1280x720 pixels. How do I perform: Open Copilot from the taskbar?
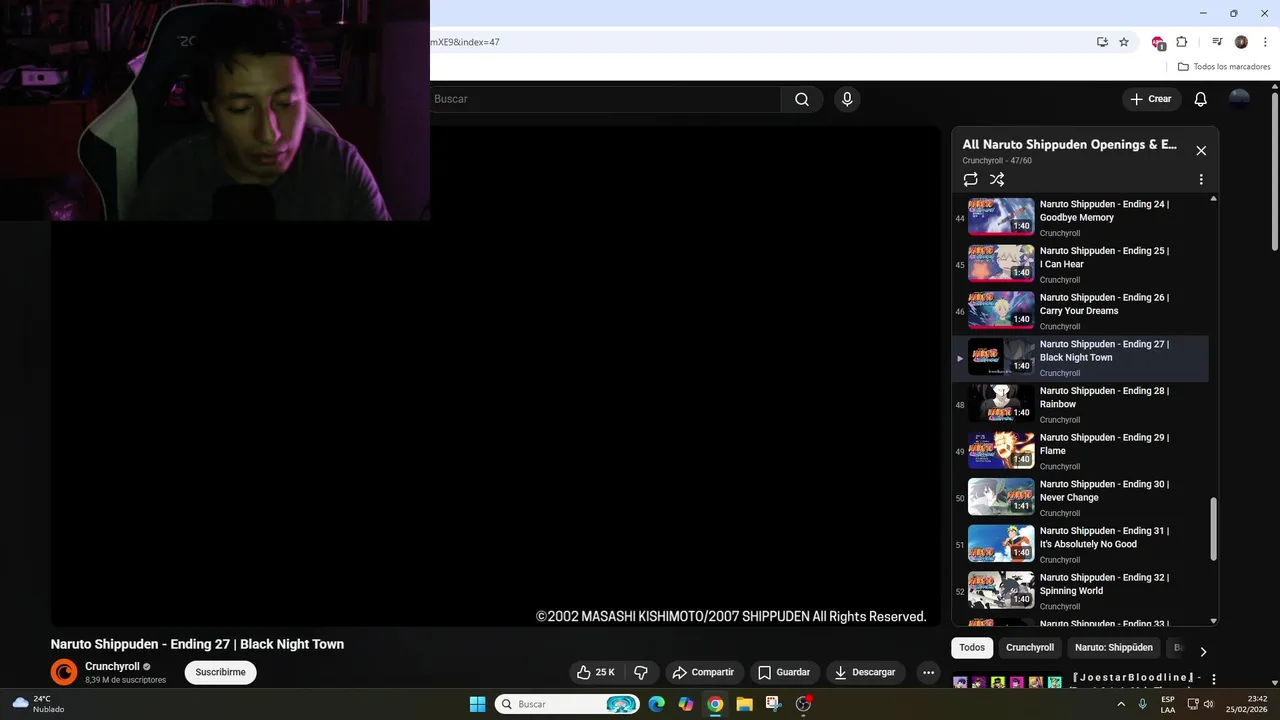point(686,704)
